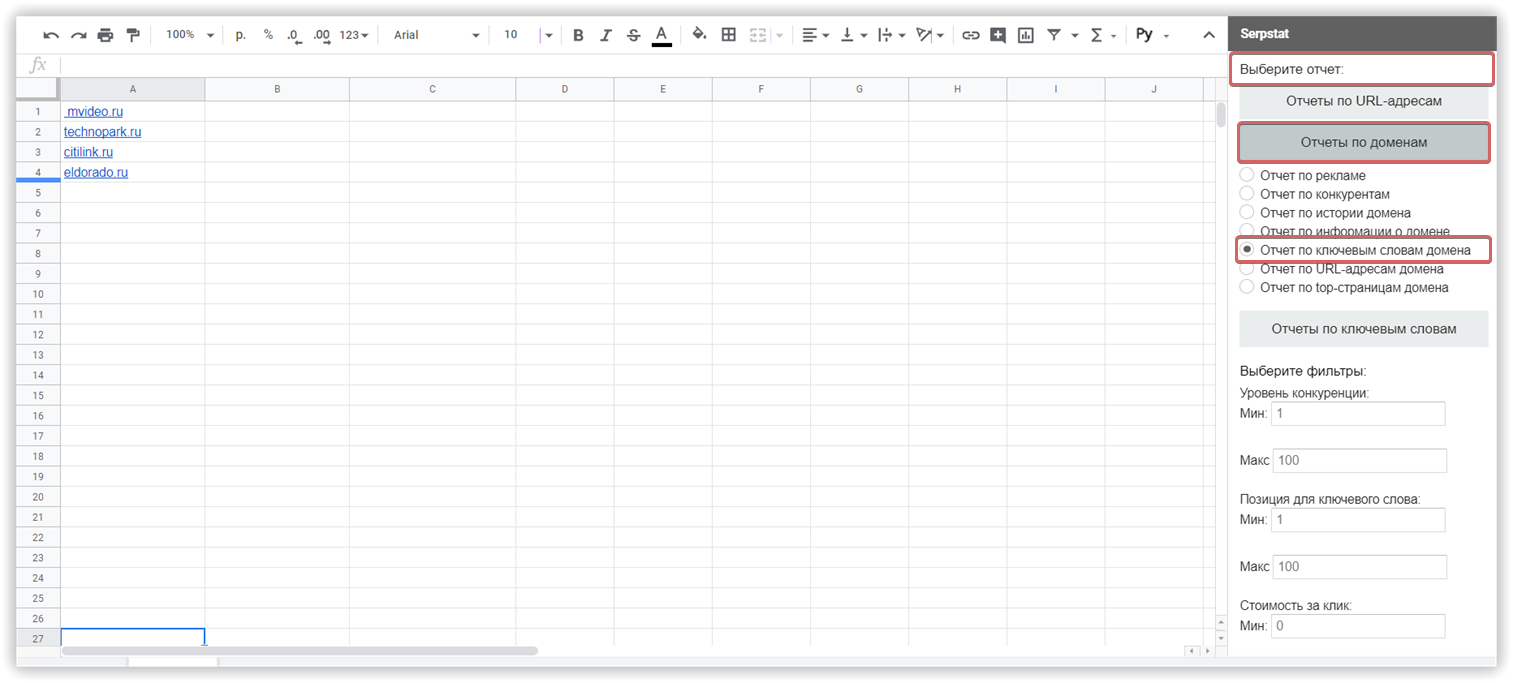The width and height of the screenshot is (1513, 683).
Task: Click the merge cells icon
Action: click(x=757, y=35)
